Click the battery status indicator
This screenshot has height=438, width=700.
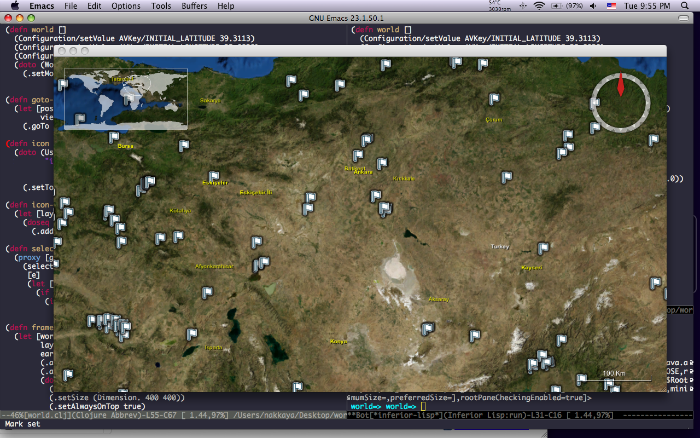[567, 6]
